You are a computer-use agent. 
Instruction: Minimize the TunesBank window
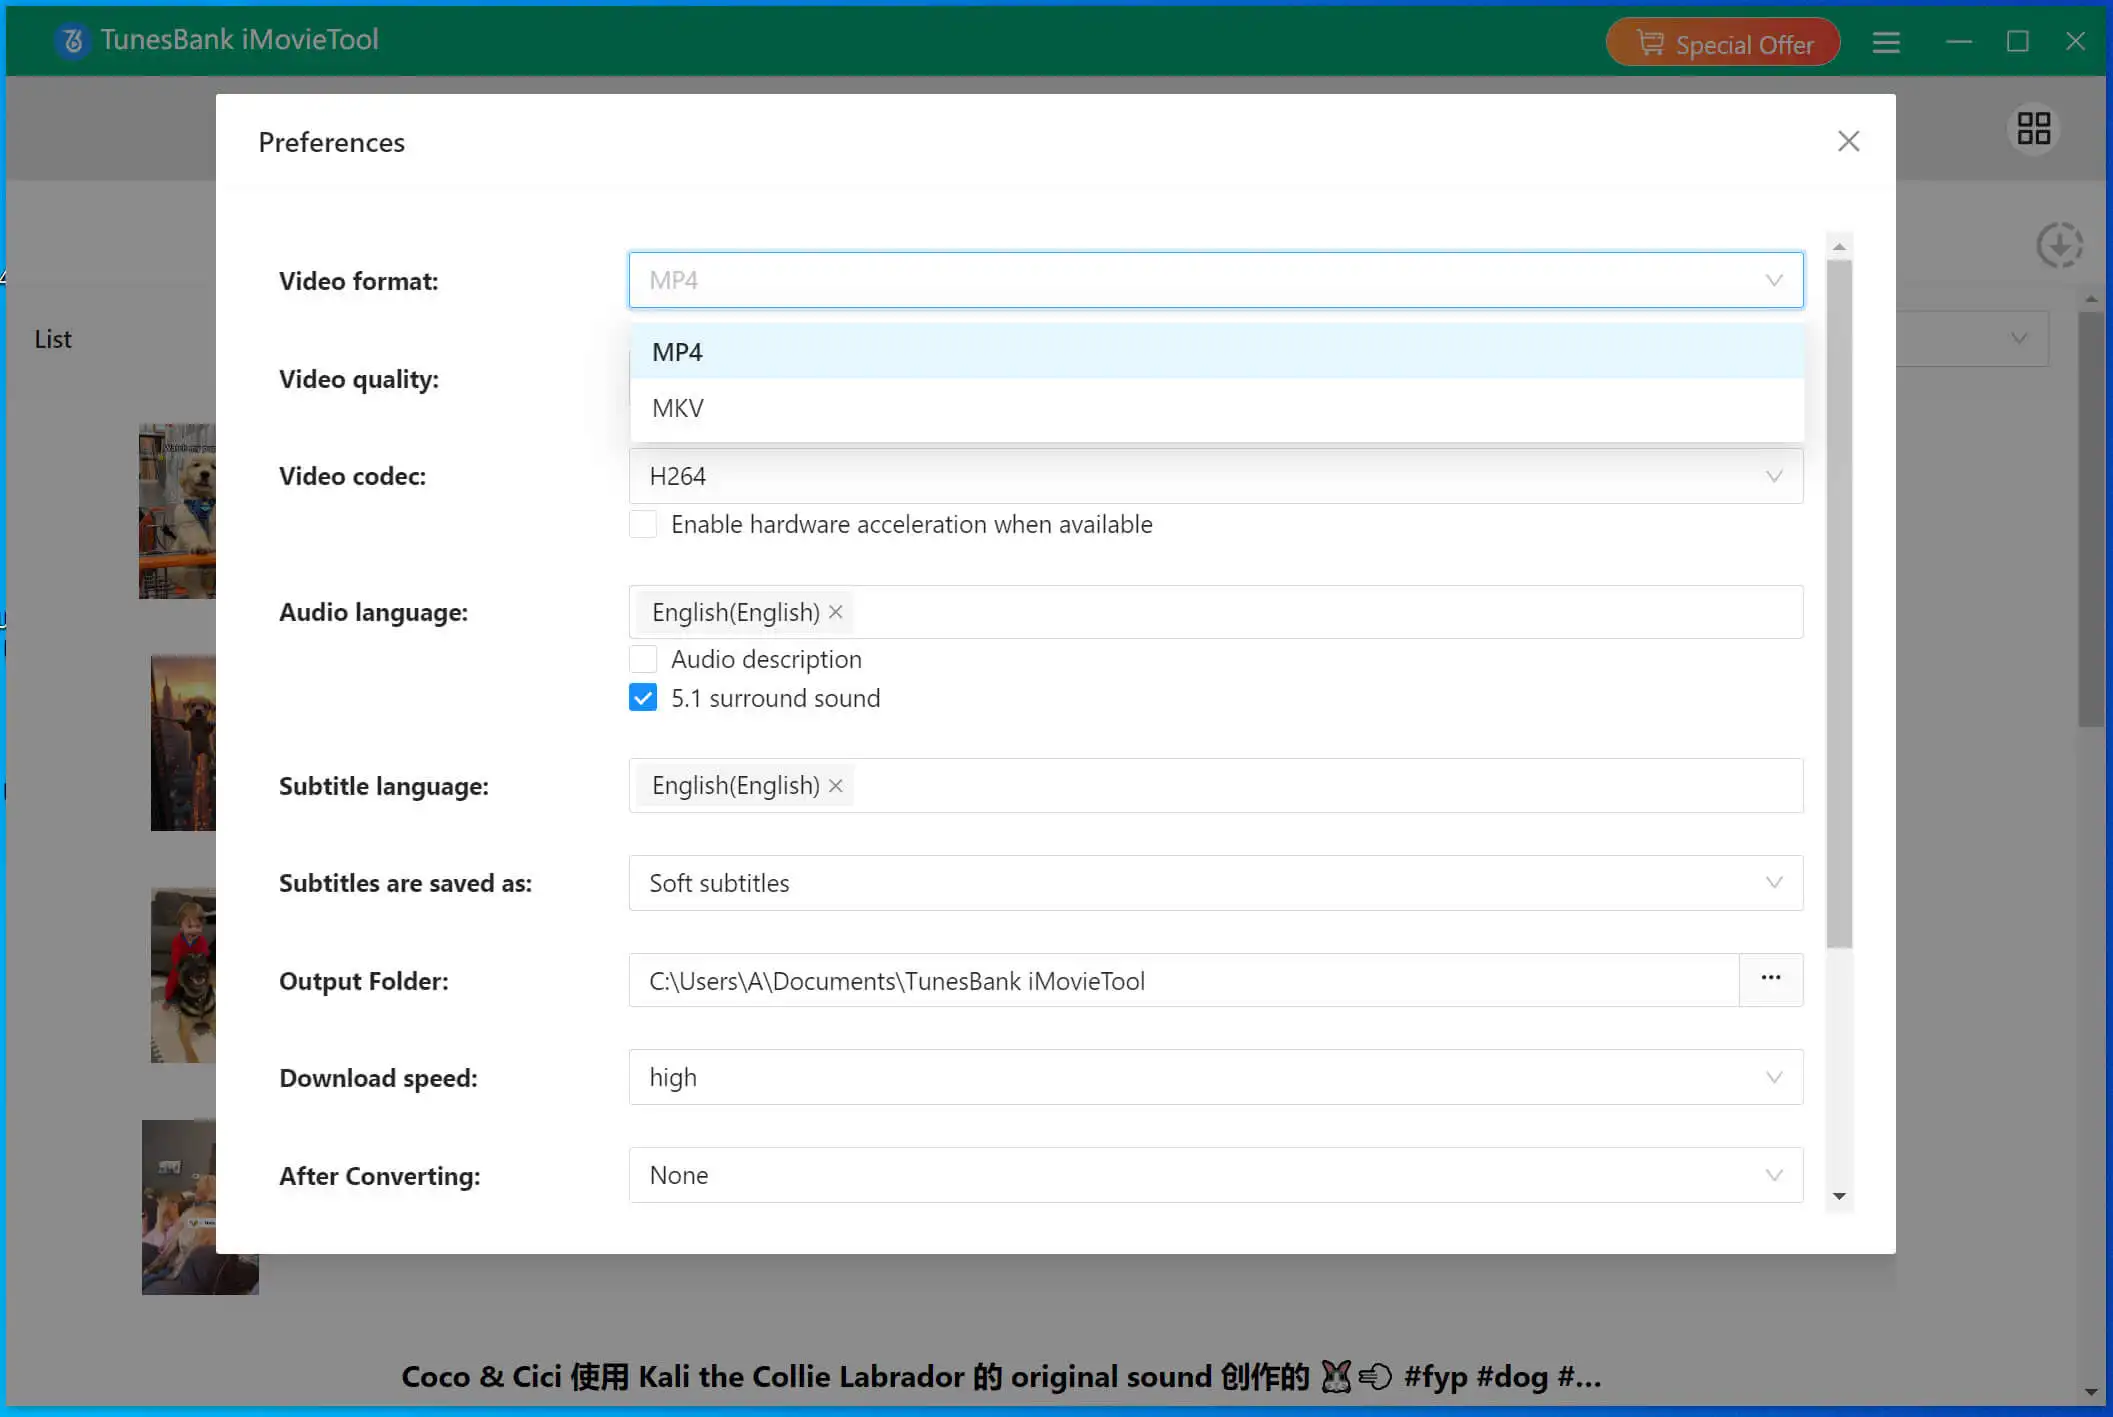coord(1959,41)
